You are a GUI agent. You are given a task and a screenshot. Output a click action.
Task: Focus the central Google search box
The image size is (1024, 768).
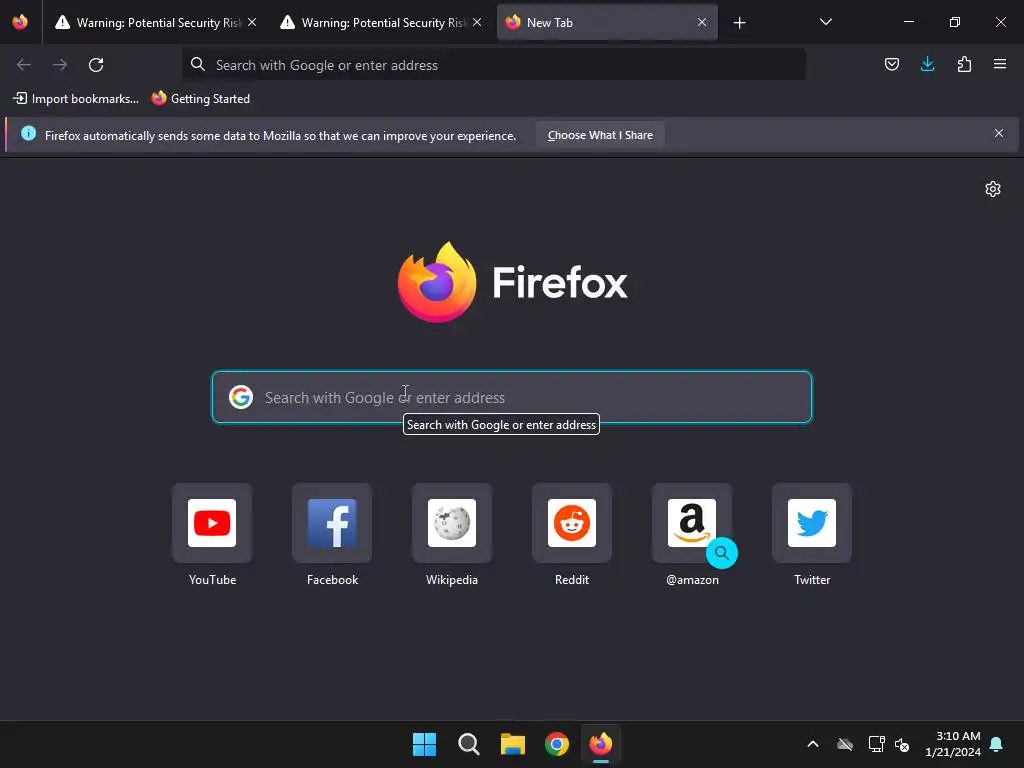point(512,397)
